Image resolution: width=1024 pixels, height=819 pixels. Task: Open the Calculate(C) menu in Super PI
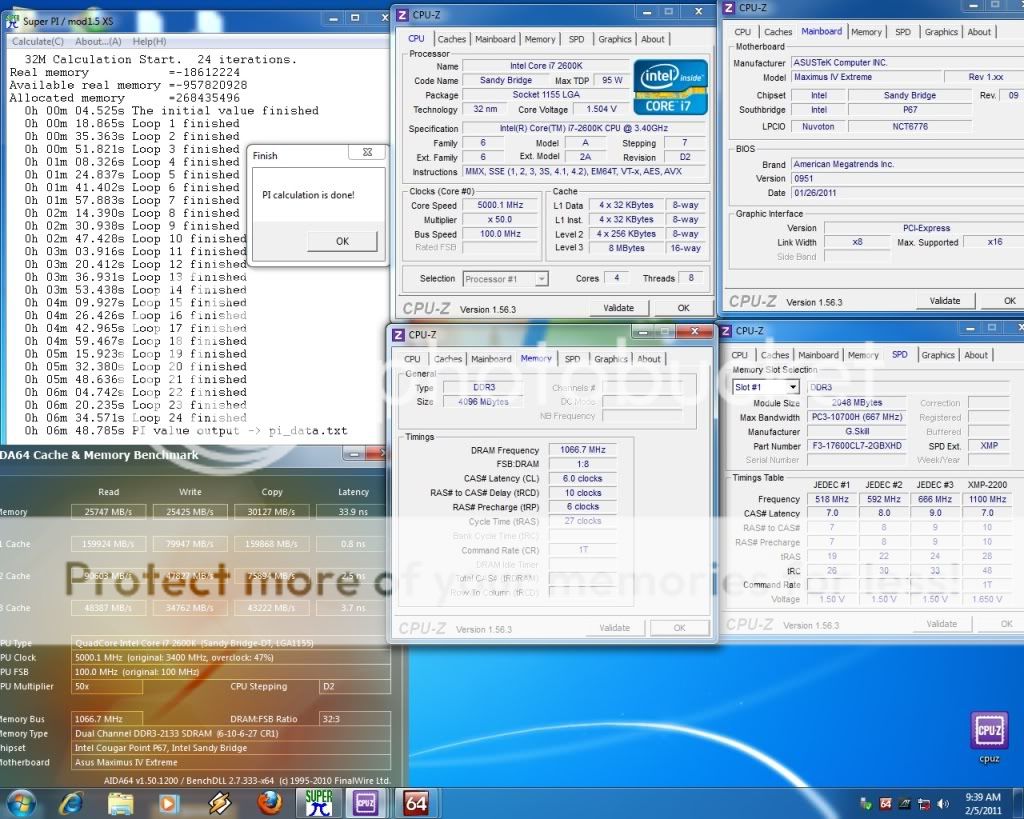tap(38, 41)
